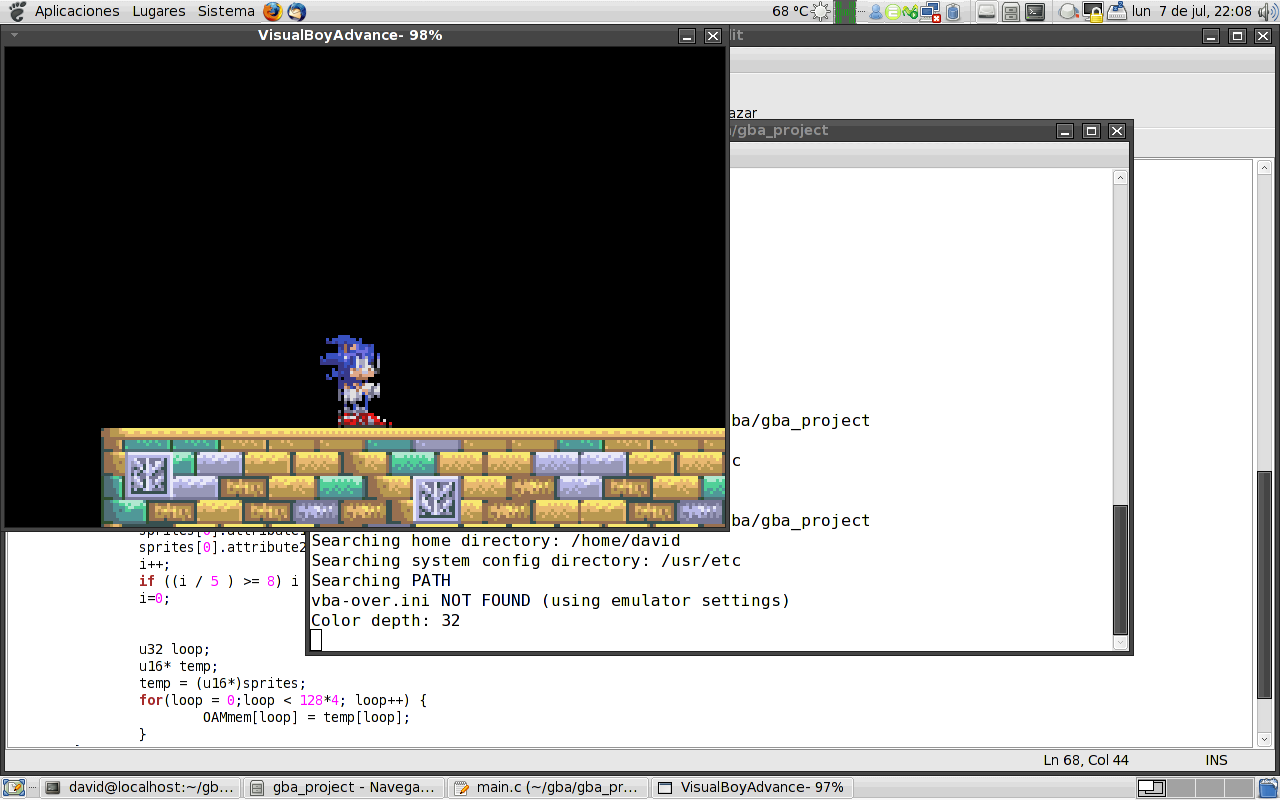Open the green system monitor graph applet
Screen dimensions: 1280x800
pos(846,12)
